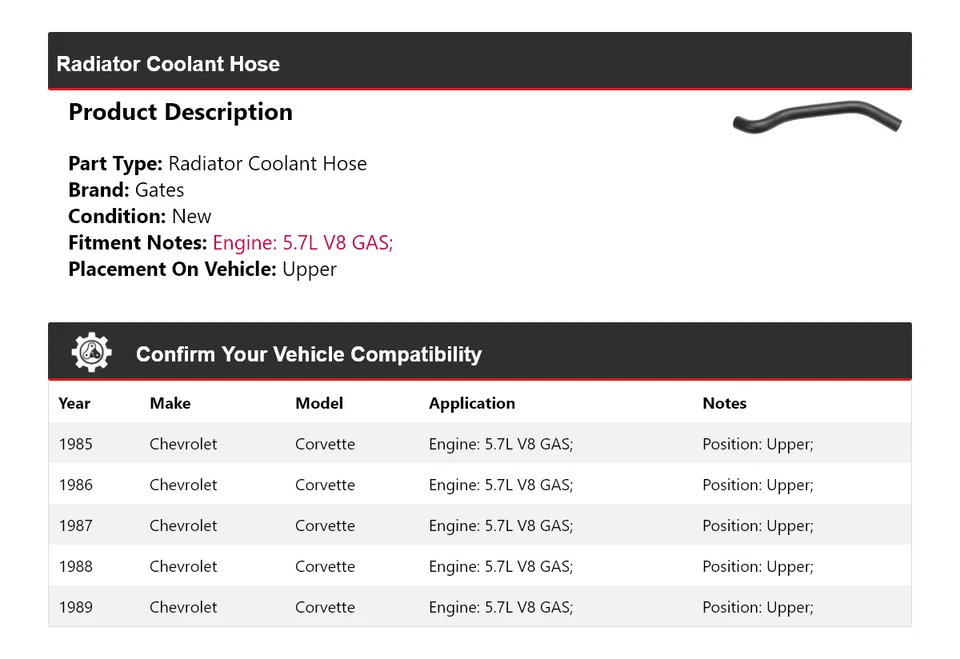Click the Radiator Coolant Hose header
Viewport: 960px width, 659px height.
(168, 64)
